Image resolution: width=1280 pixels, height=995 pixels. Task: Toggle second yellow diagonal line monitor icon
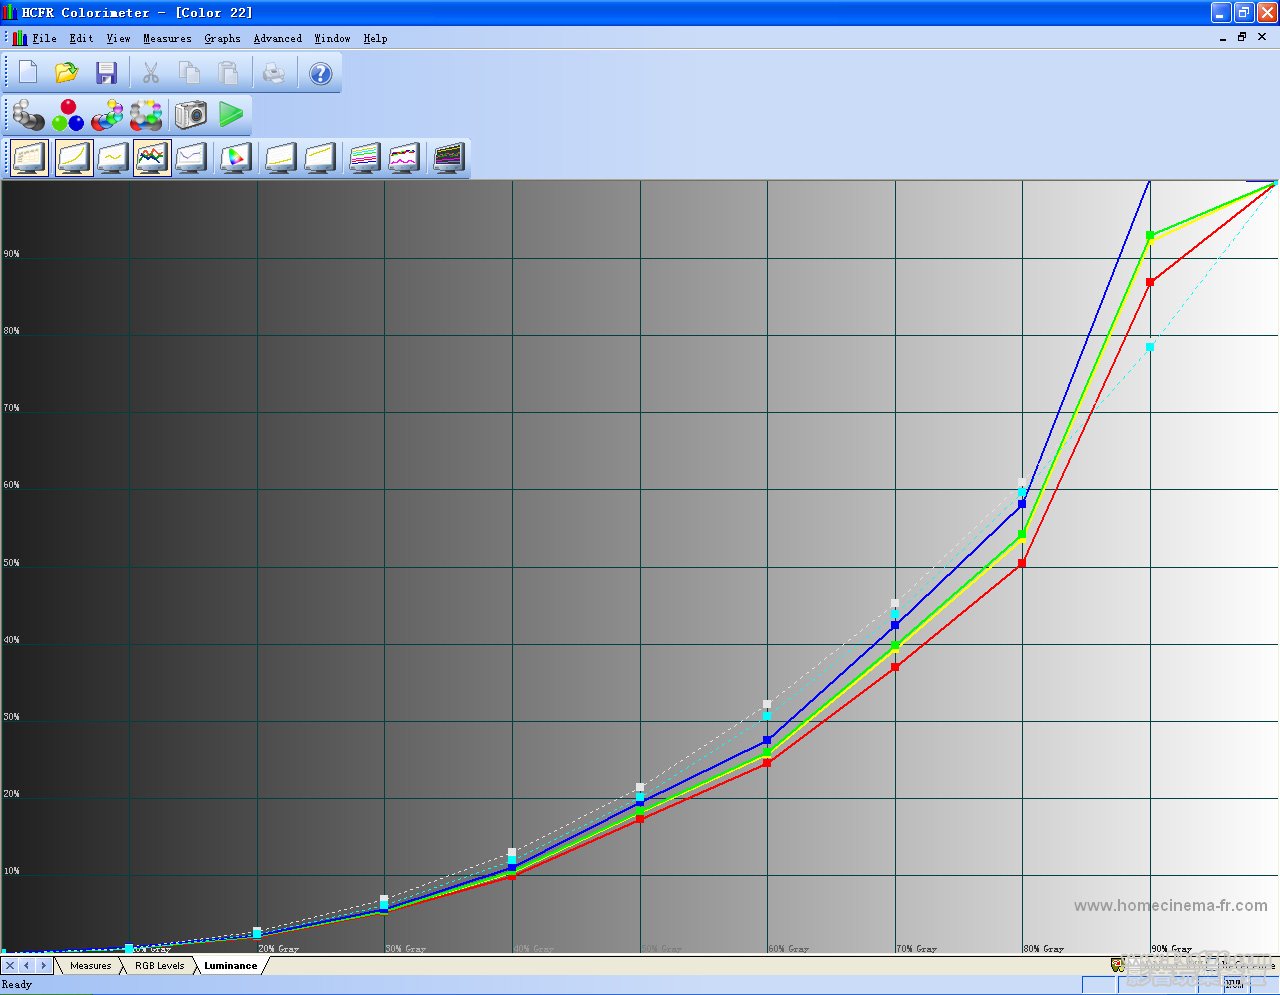pyautogui.click(x=320, y=158)
